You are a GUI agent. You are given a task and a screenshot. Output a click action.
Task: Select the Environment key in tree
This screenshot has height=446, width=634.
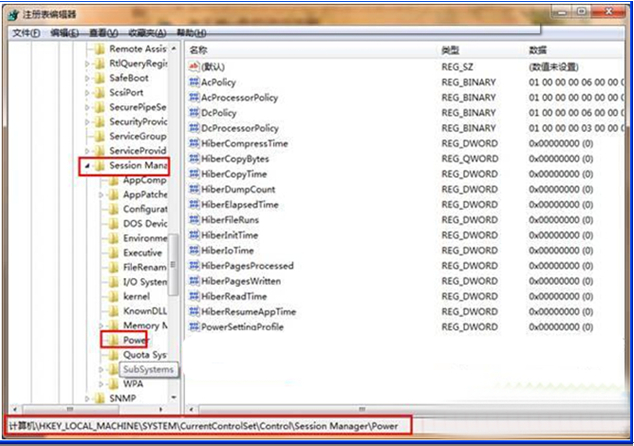click(145, 238)
